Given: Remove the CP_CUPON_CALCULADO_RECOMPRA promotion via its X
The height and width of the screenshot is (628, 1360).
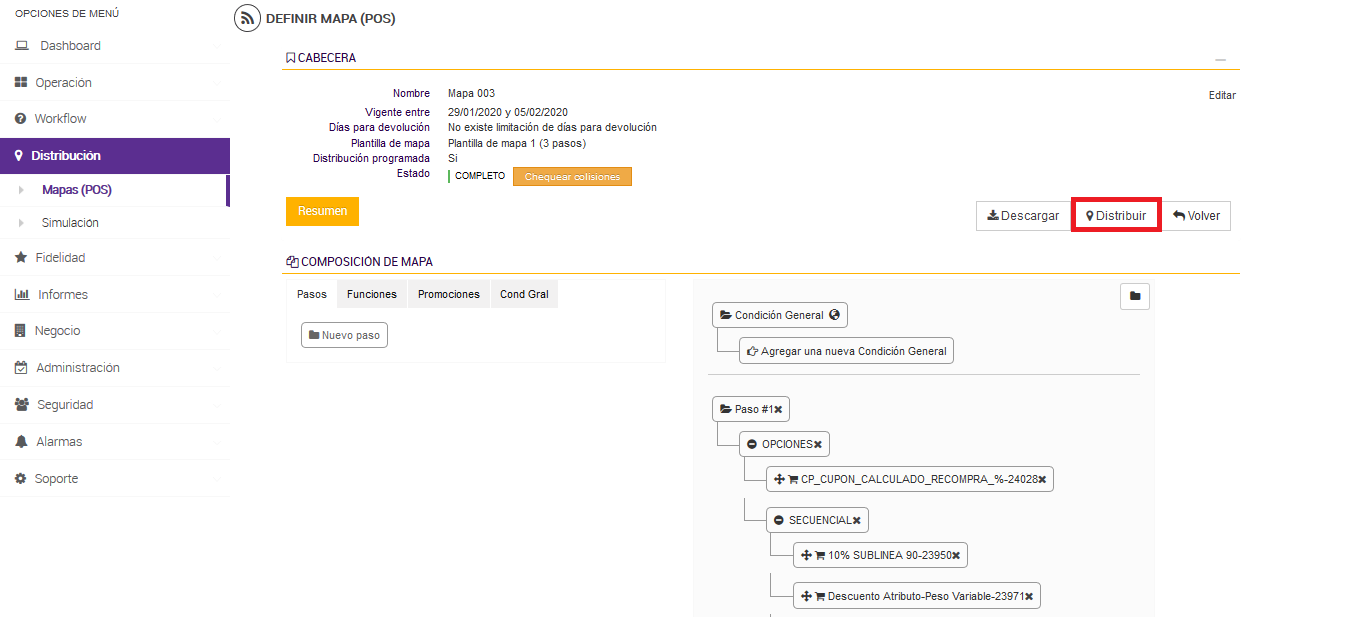Looking at the screenshot, I should pos(1042,480).
